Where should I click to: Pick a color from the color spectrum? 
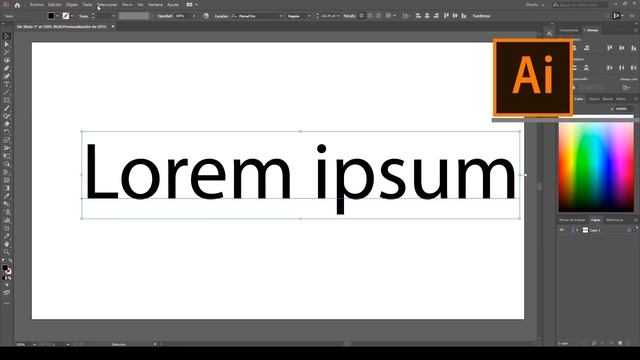pyautogui.click(x=596, y=167)
